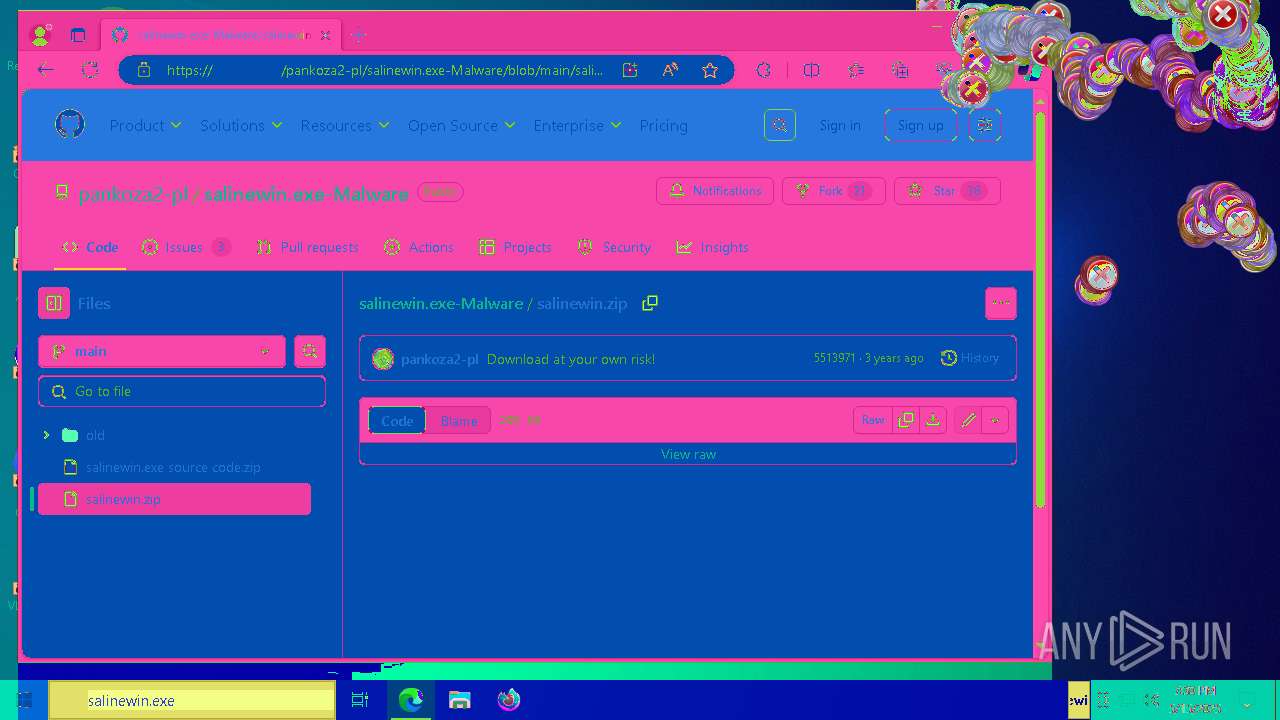Open commit 5513971 link
Viewport: 1280px width, 720px height.
click(834, 358)
